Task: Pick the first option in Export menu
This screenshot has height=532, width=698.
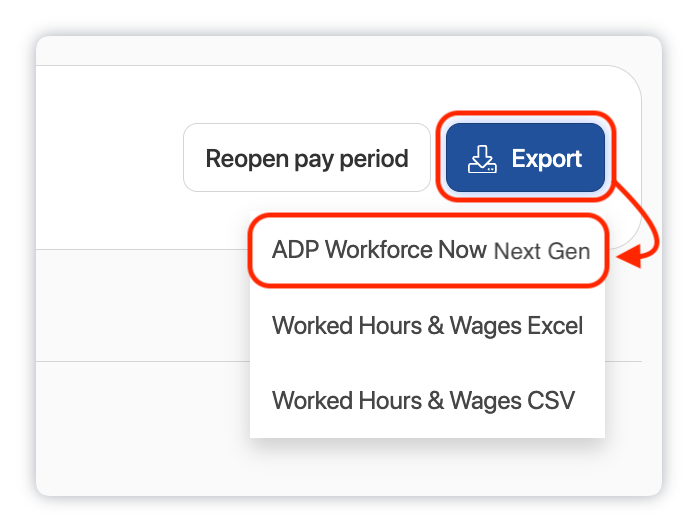Action: click(430, 251)
